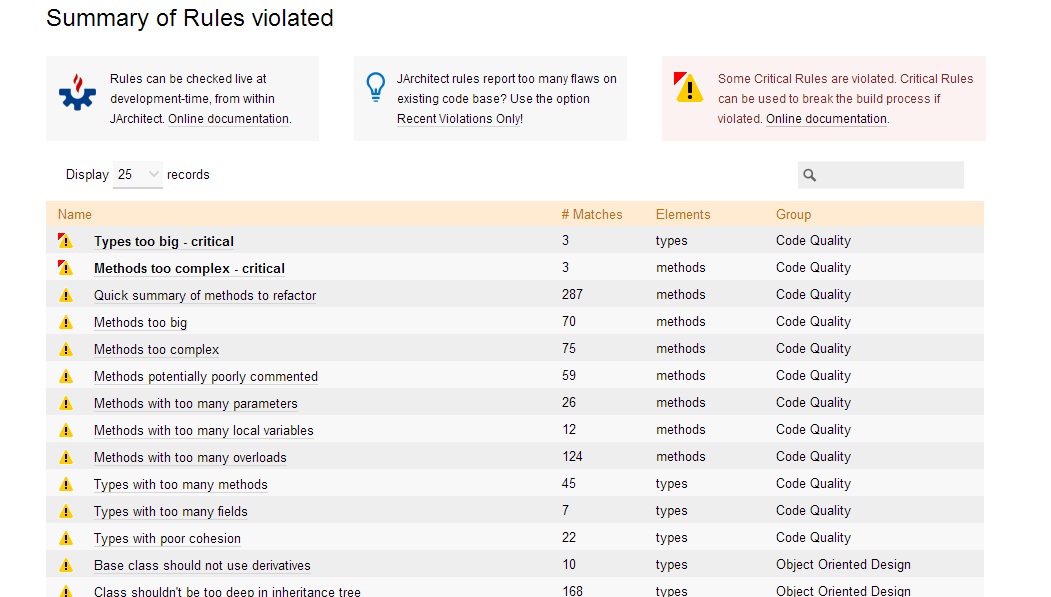The height and width of the screenshot is (597, 1051).
Task: Click the large critical warning icon
Action: coord(688,87)
